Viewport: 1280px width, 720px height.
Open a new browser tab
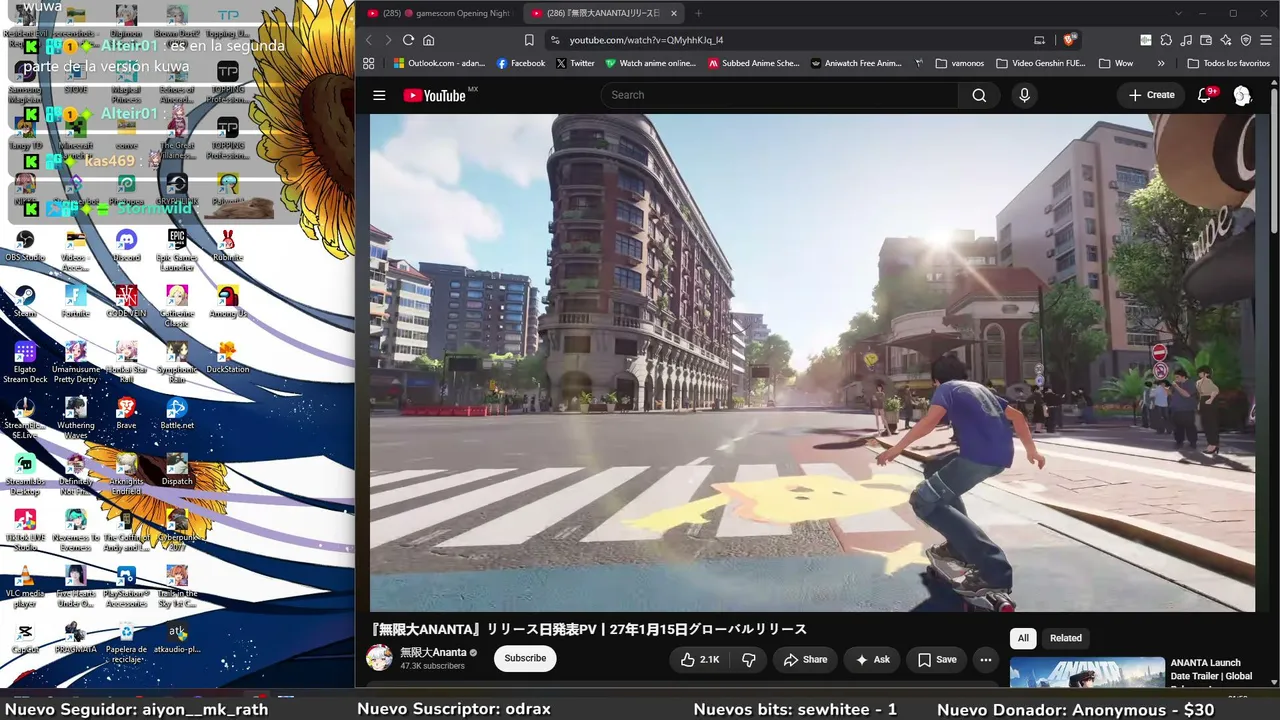[x=698, y=13]
